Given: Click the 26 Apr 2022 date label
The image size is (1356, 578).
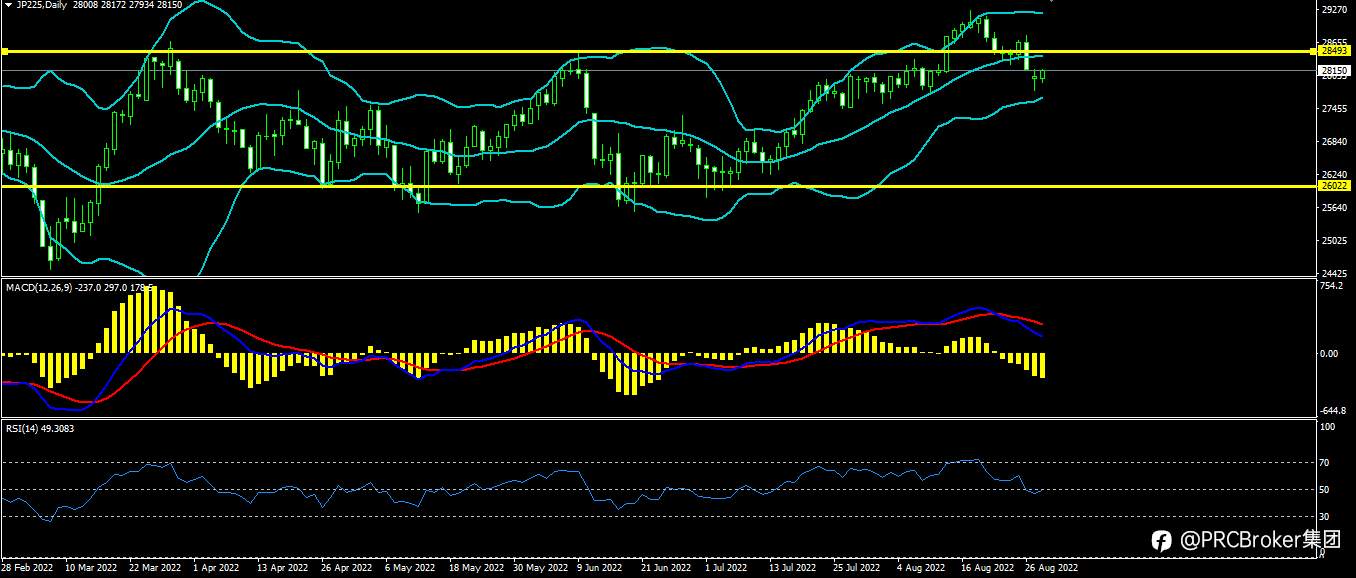Looking at the screenshot, I should (x=345, y=567).
